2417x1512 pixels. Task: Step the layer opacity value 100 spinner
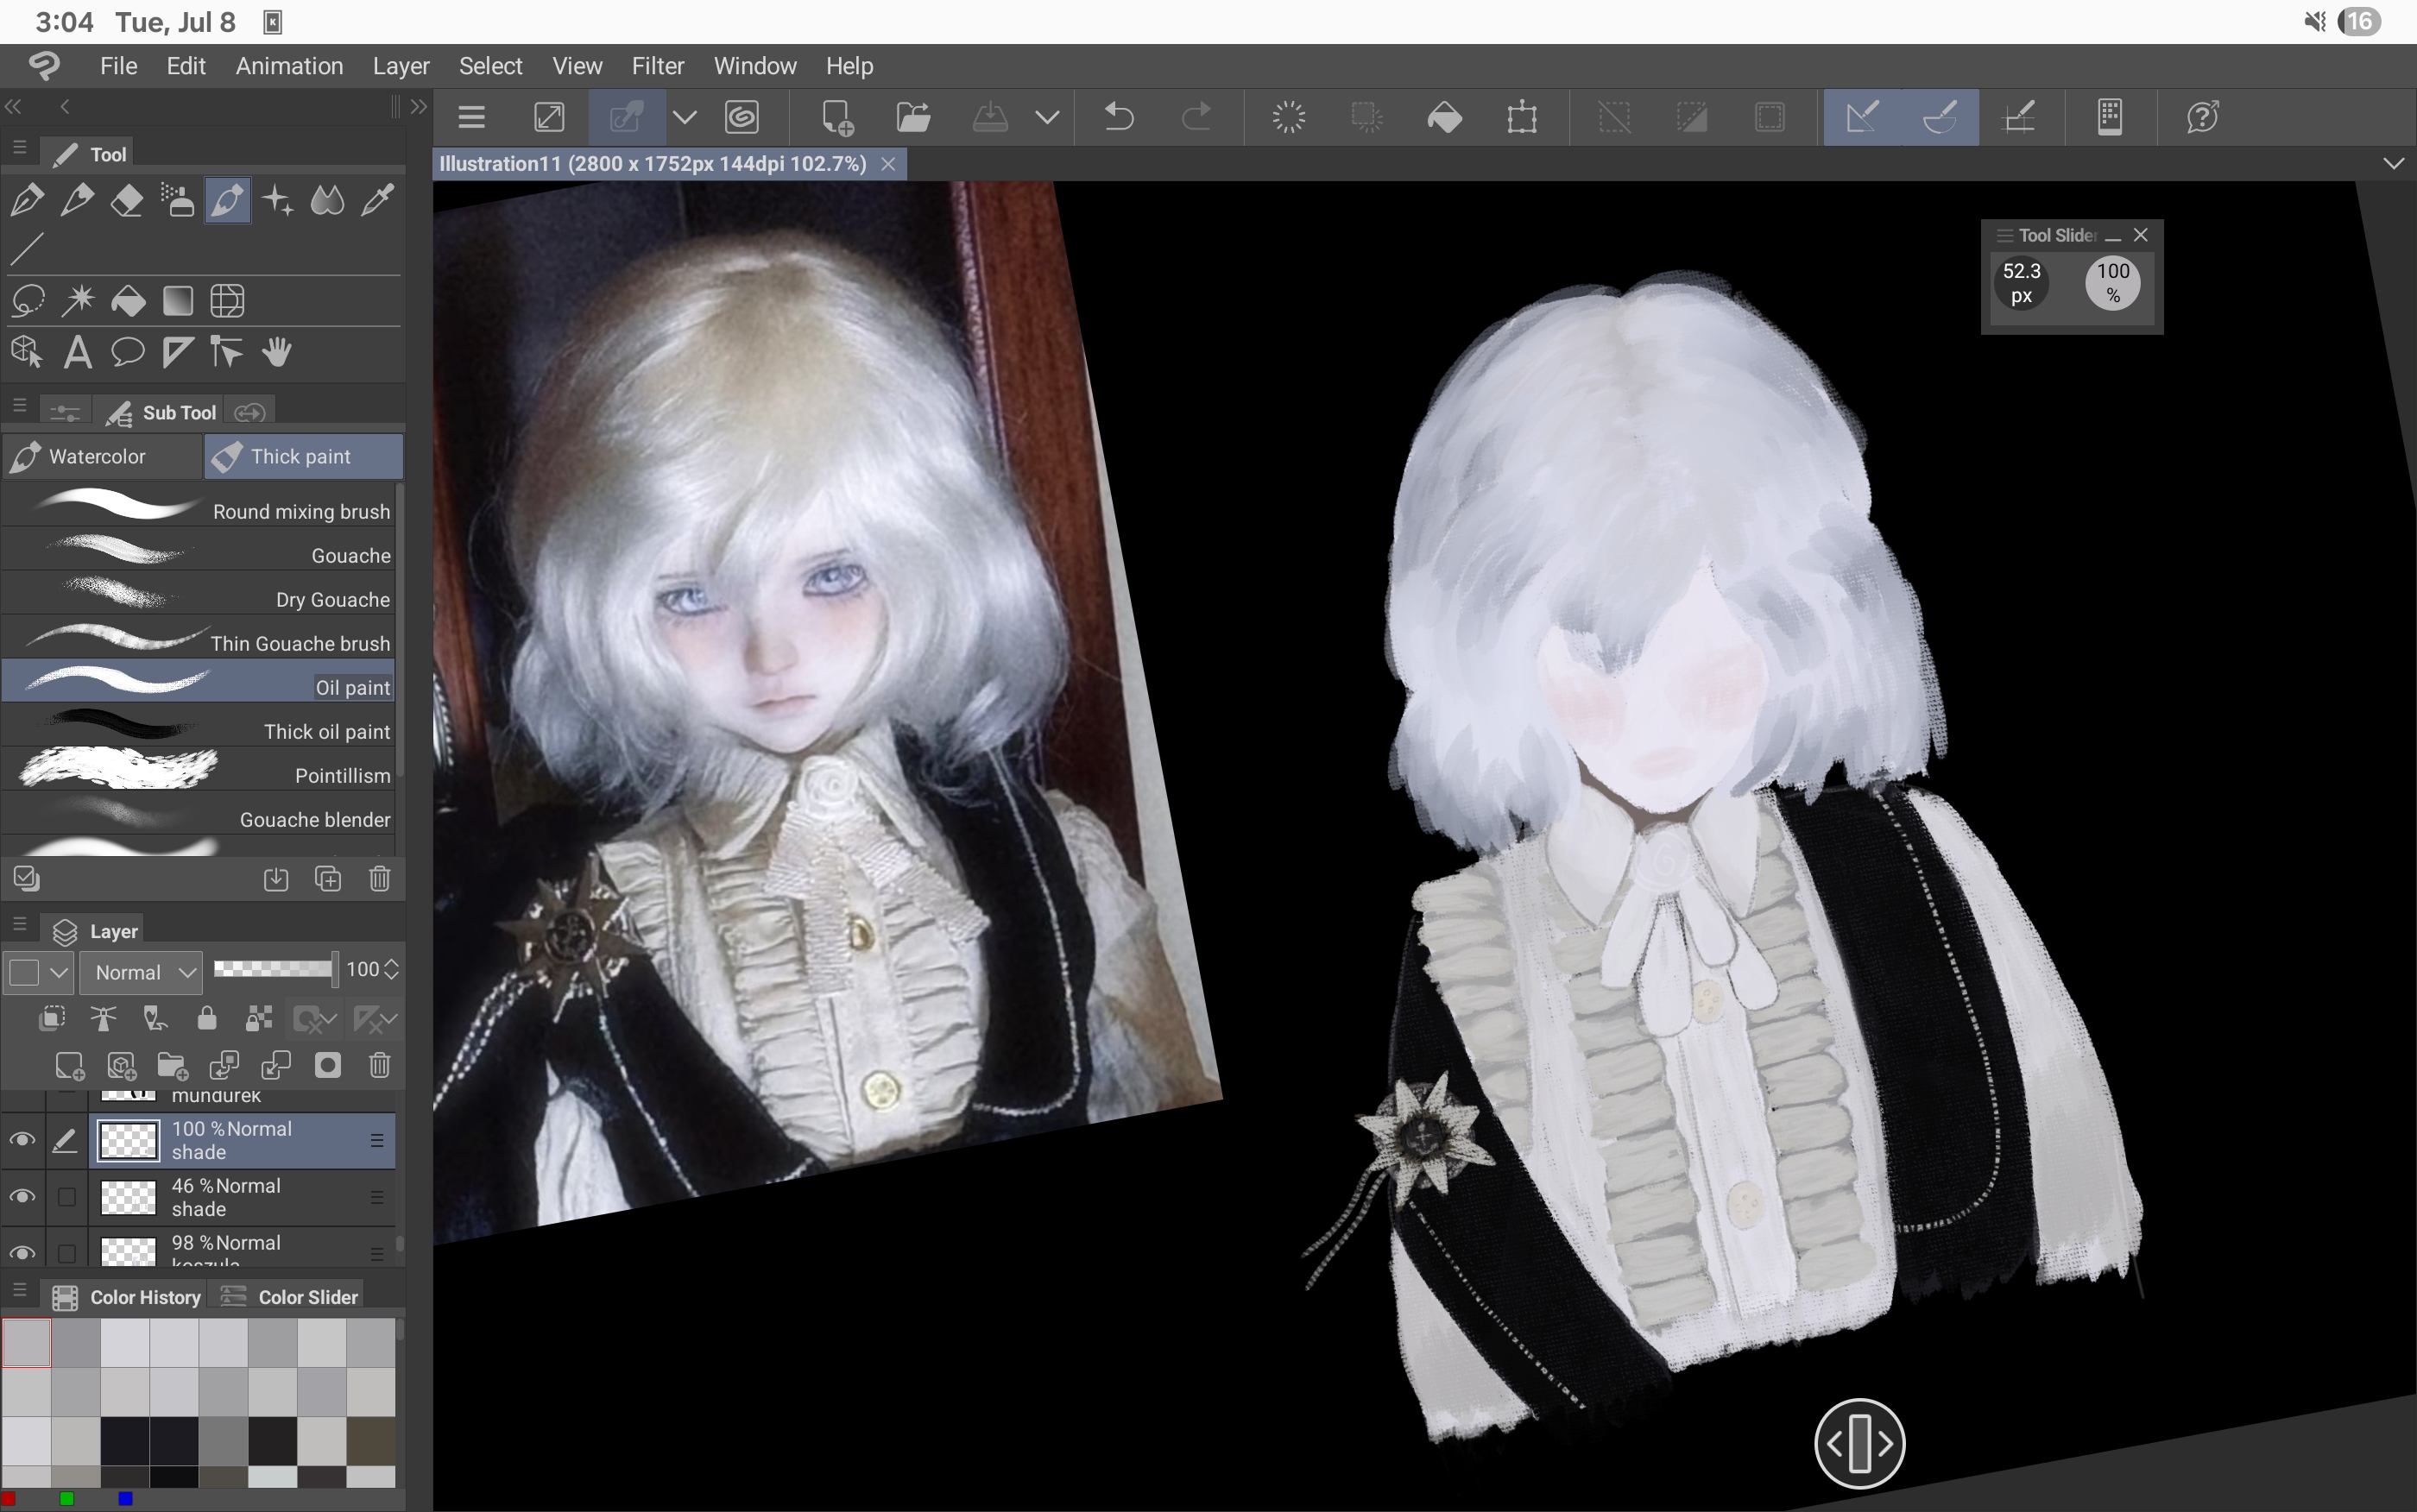coord(392,969)
